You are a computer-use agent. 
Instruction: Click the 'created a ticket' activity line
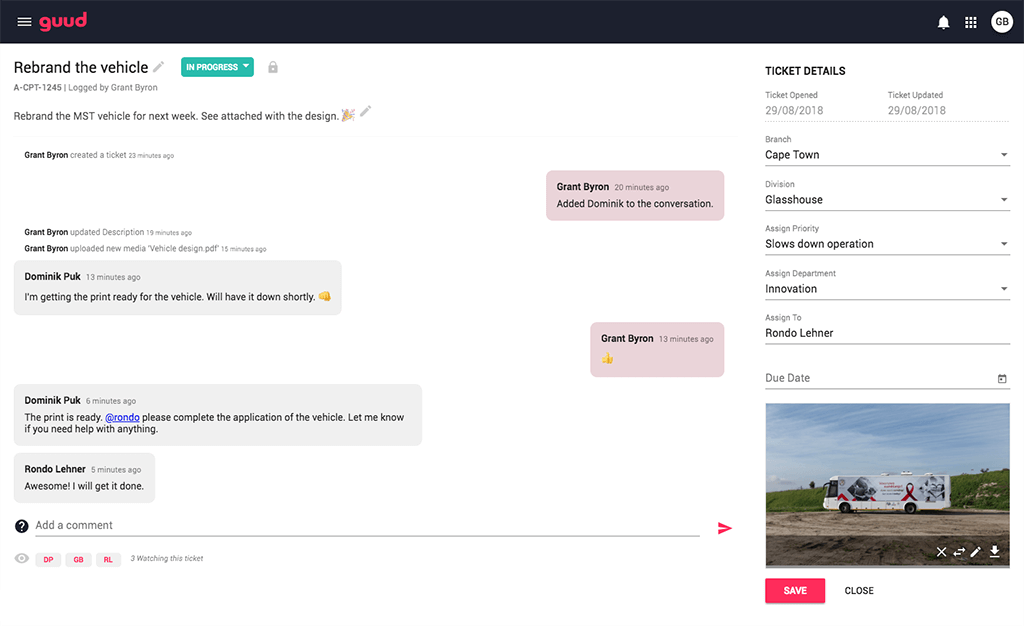[x=99, y=155]
